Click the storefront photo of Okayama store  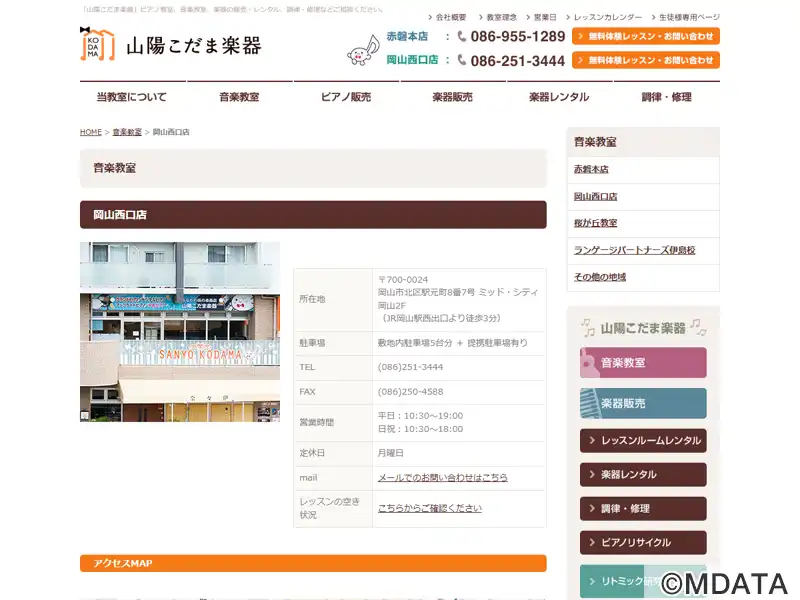(180, 332)
